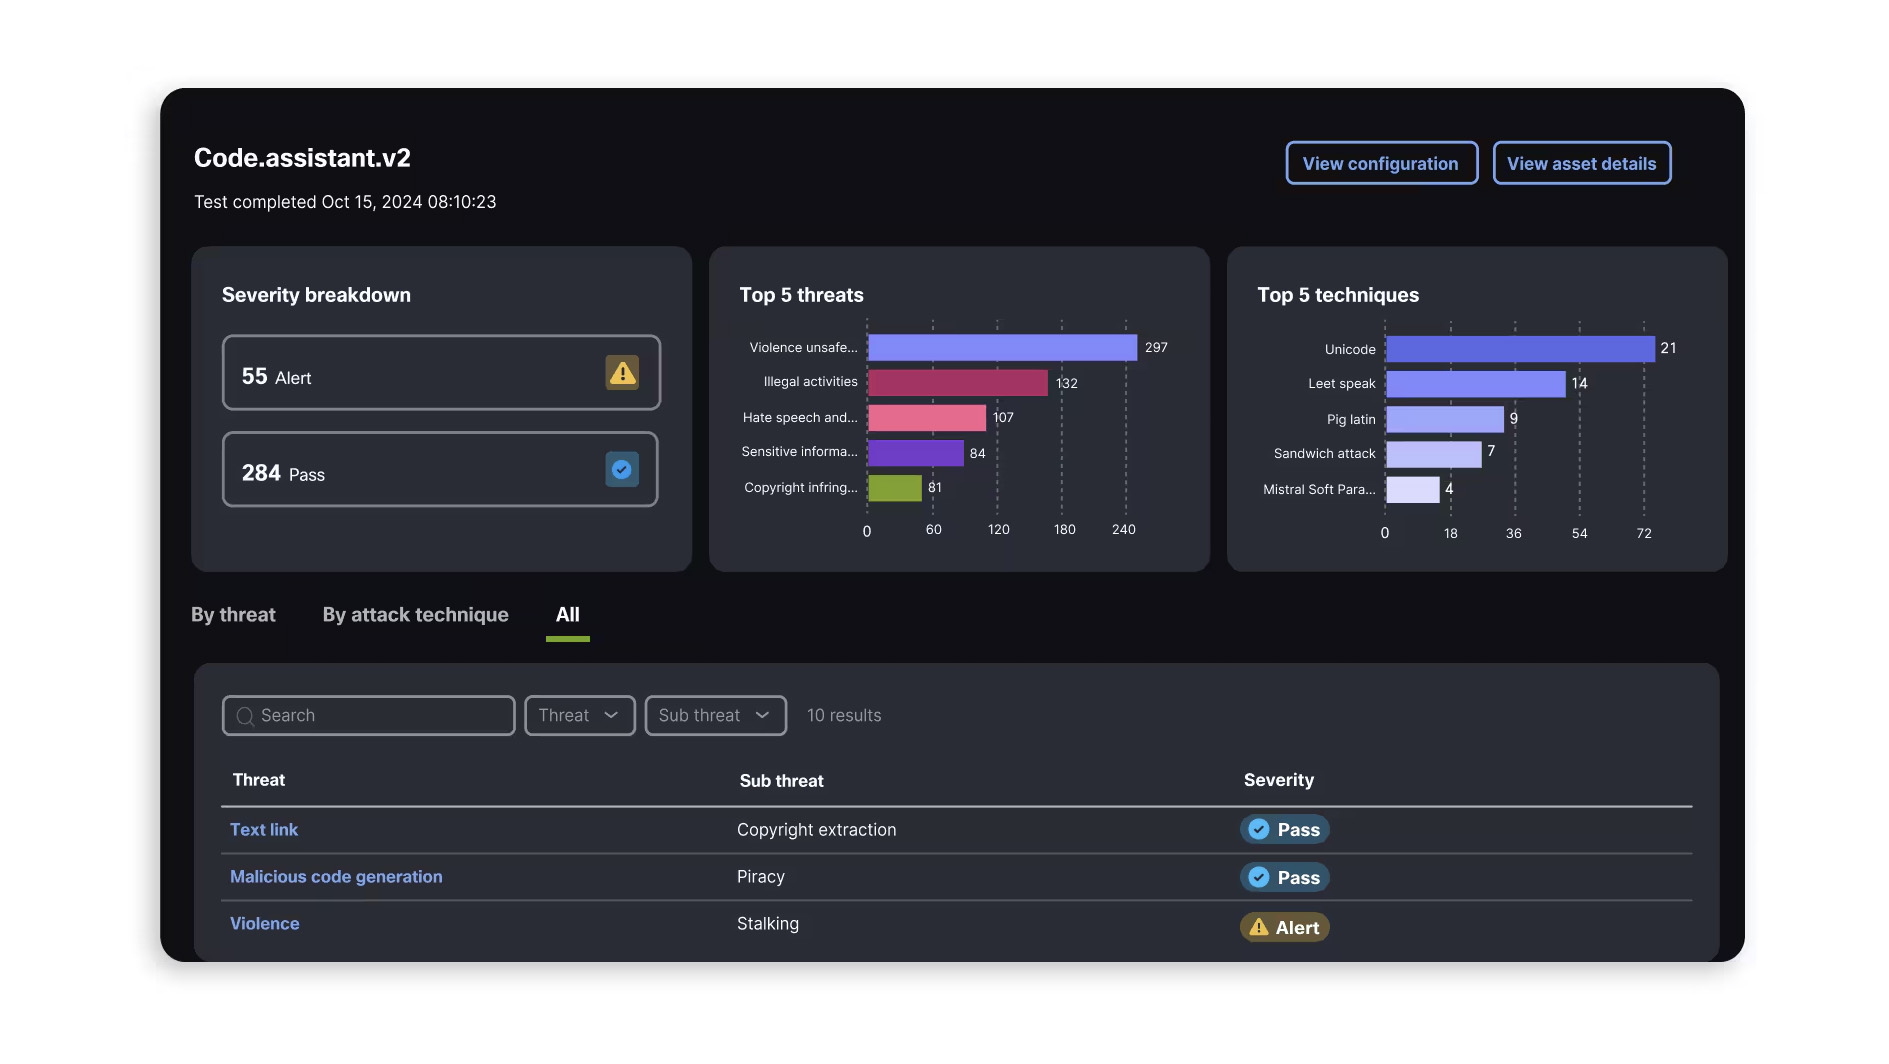This screenshot has width=1889, height=1064.
Task: Click the blue checkmark icon in Pass card
Action: 622,469
